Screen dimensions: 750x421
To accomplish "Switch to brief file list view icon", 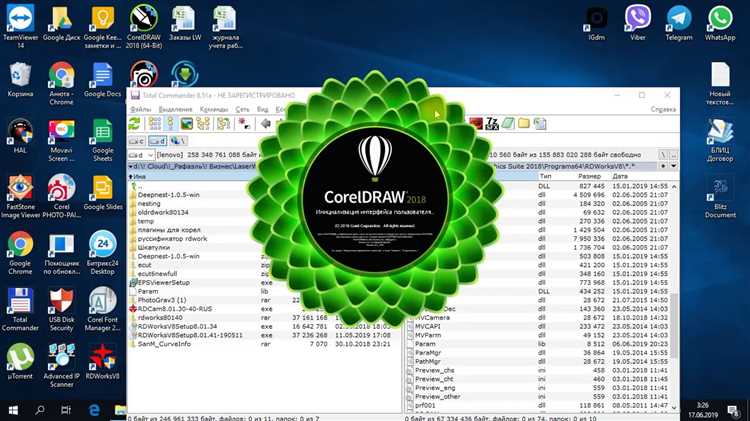I will tap(154, 124).
